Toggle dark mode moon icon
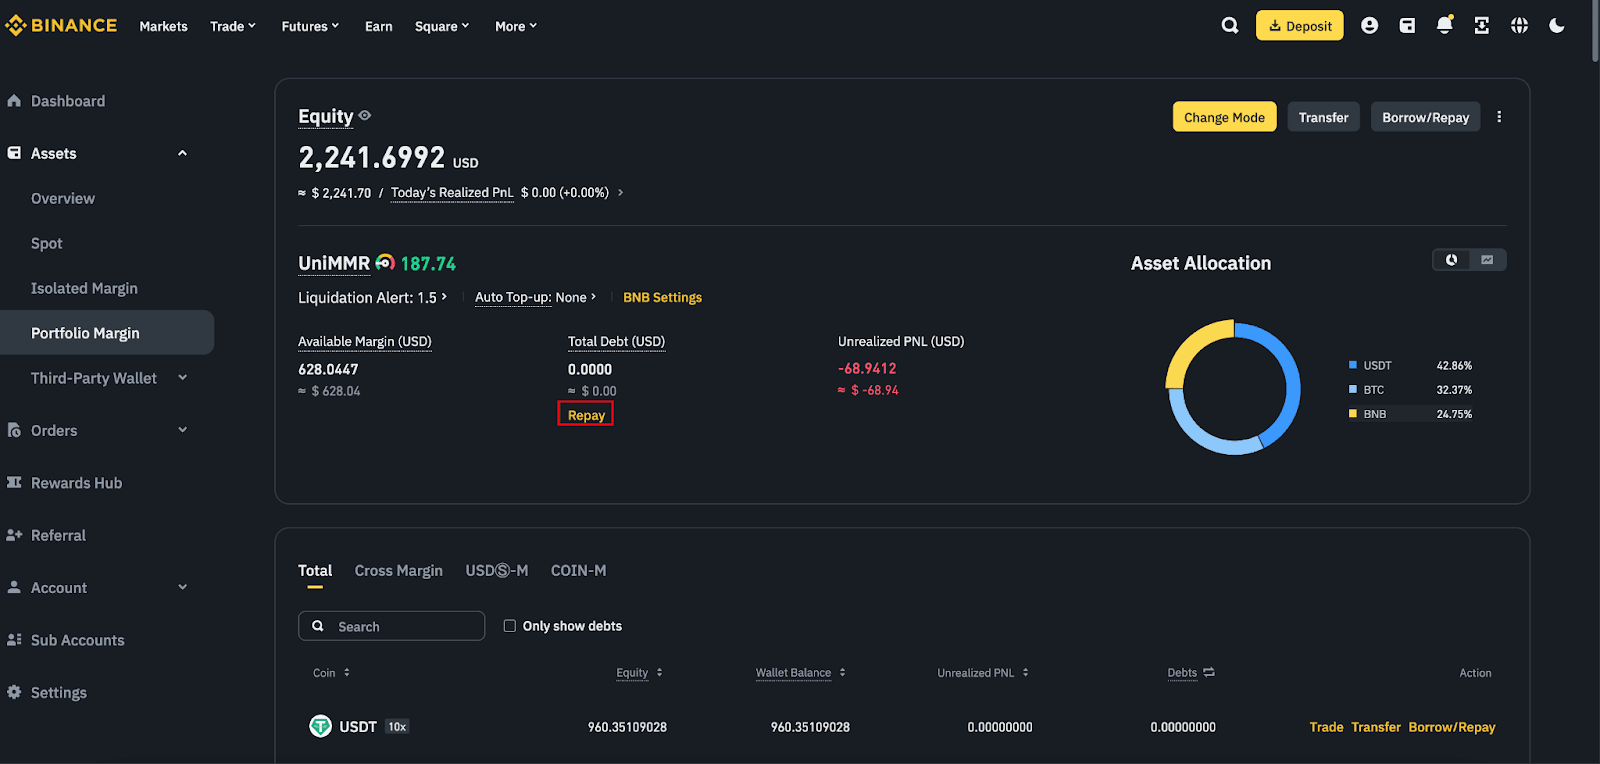This screenshot has height=764, width=1600. pyautogui.click(x=1557, y=26)
